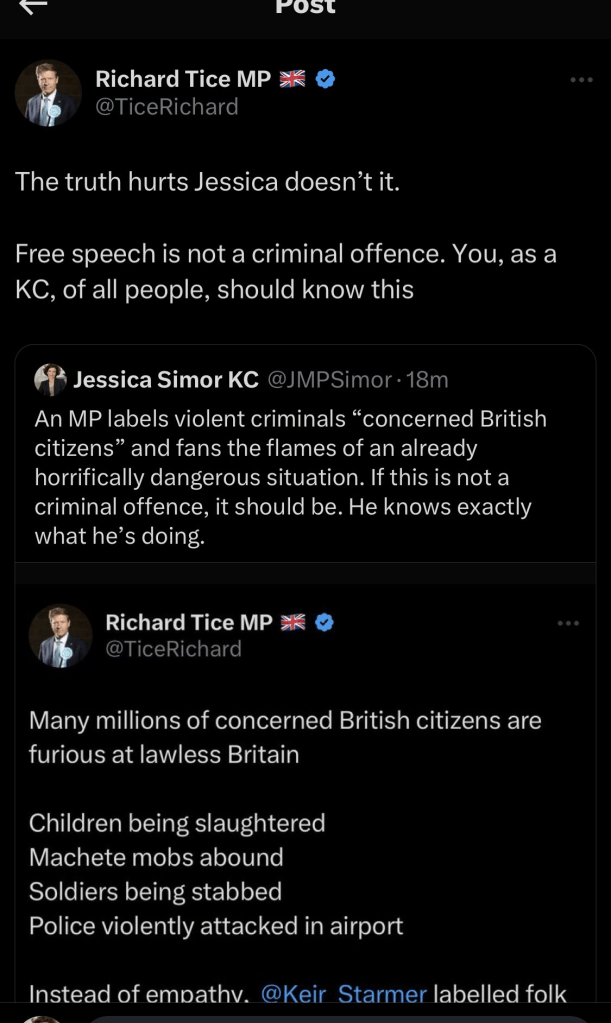This screenshot has width=611, height=1023.
Task: Click the Richard Tice MP name at top
Action: click(x=182, y=79)
